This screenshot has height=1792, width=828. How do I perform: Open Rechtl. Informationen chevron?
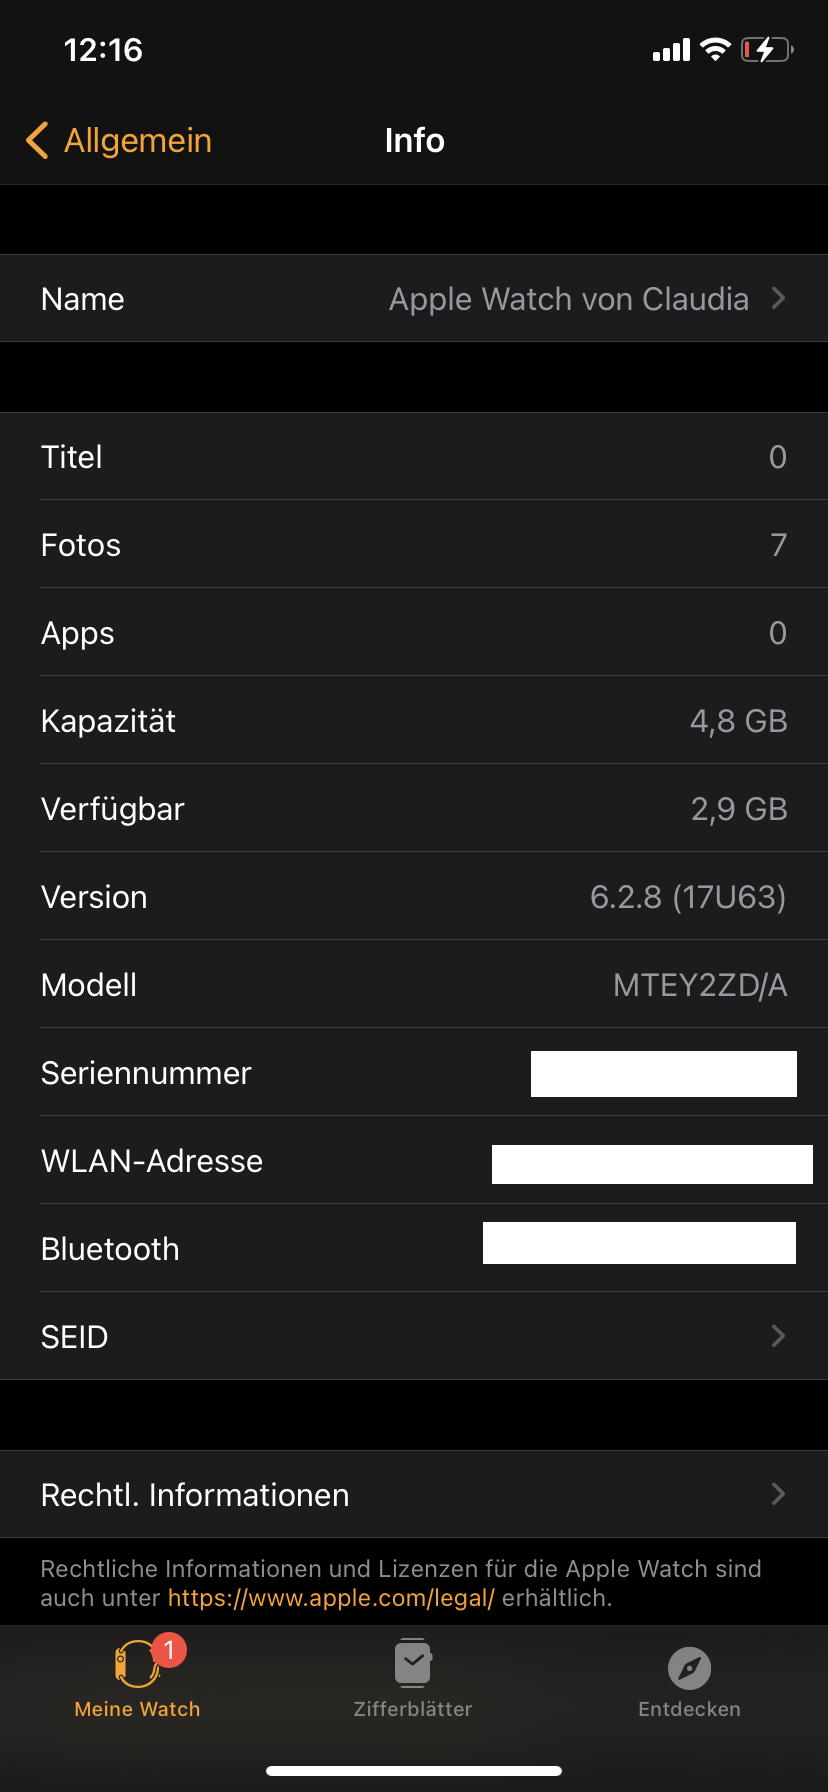click(779, 1494)
